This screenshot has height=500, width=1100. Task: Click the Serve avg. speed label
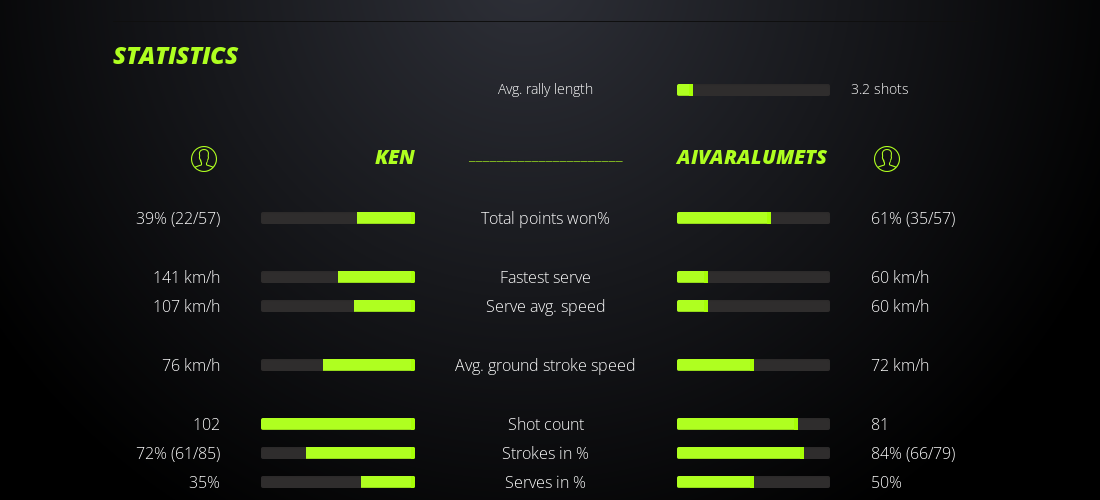(545, 306)
